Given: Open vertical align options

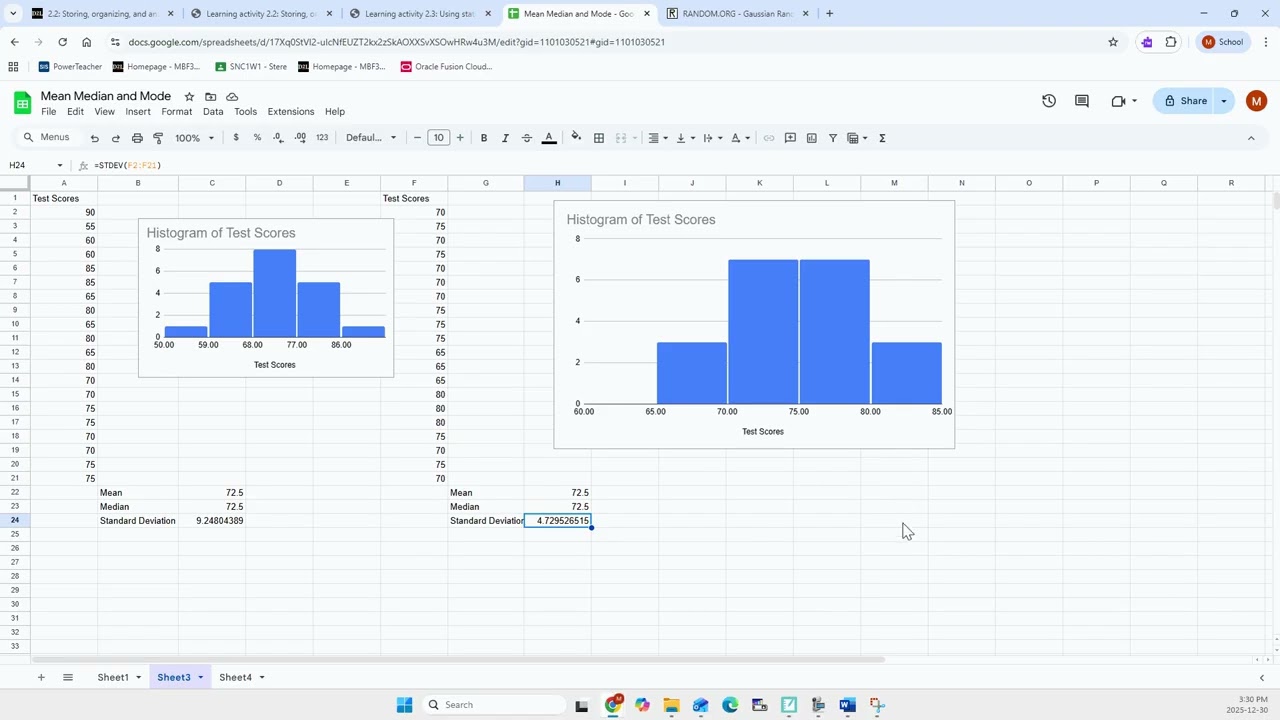Looking at the screenshot, I should point(684,138).
